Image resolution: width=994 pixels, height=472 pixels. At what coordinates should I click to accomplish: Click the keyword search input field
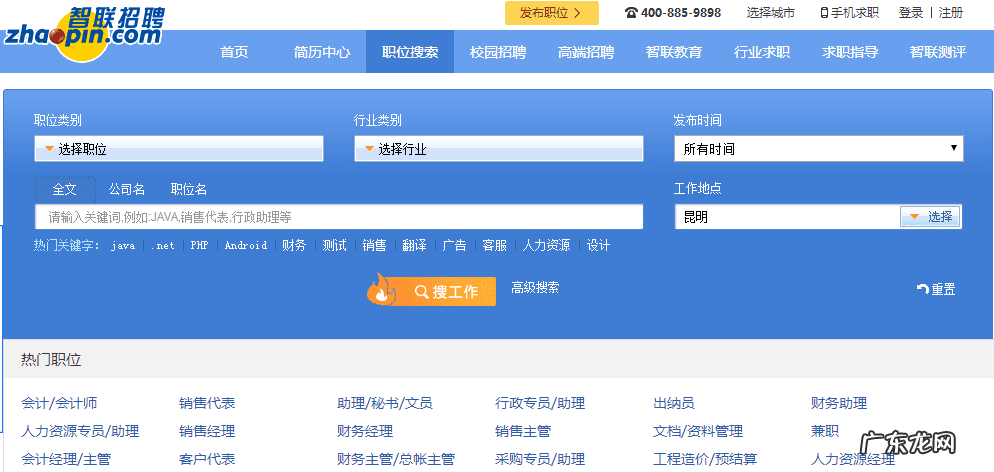(x=338, y=217)
